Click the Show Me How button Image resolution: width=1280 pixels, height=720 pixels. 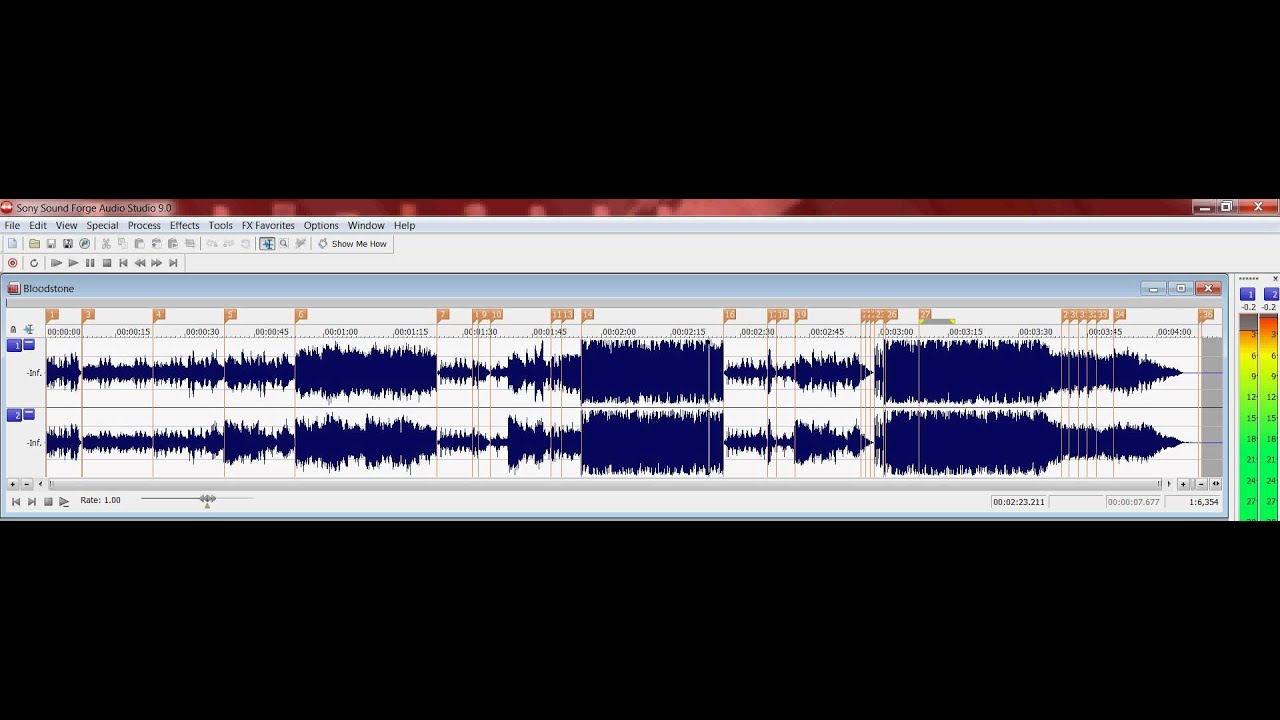(352, 244)
